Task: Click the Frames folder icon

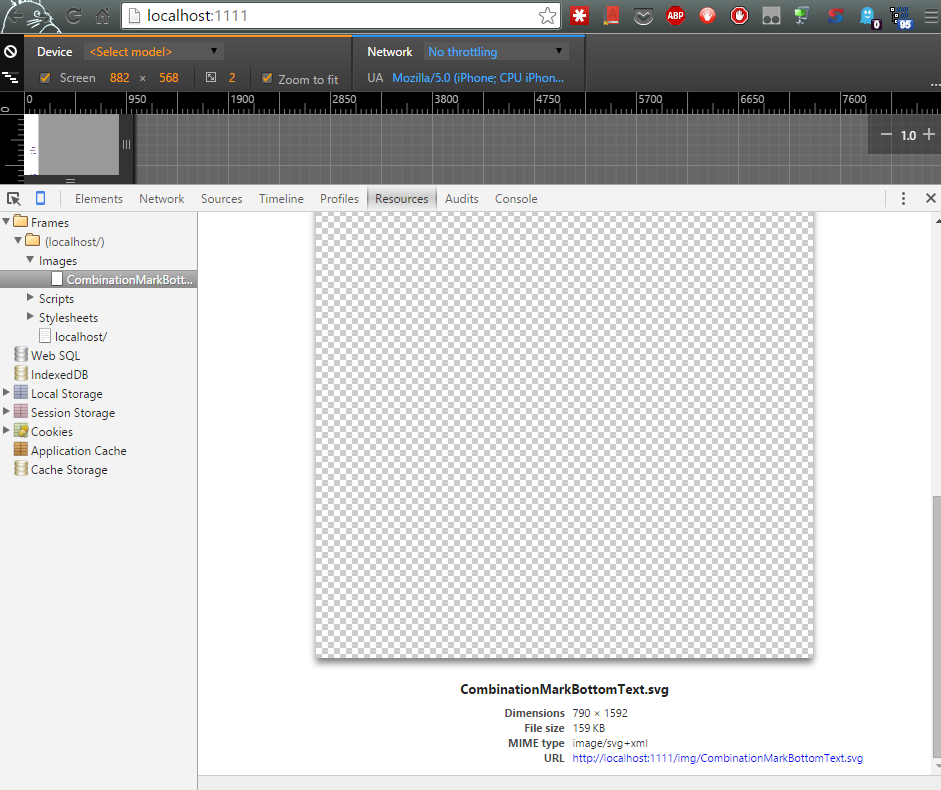Action: pyautogui.click(x=21, y=222)
